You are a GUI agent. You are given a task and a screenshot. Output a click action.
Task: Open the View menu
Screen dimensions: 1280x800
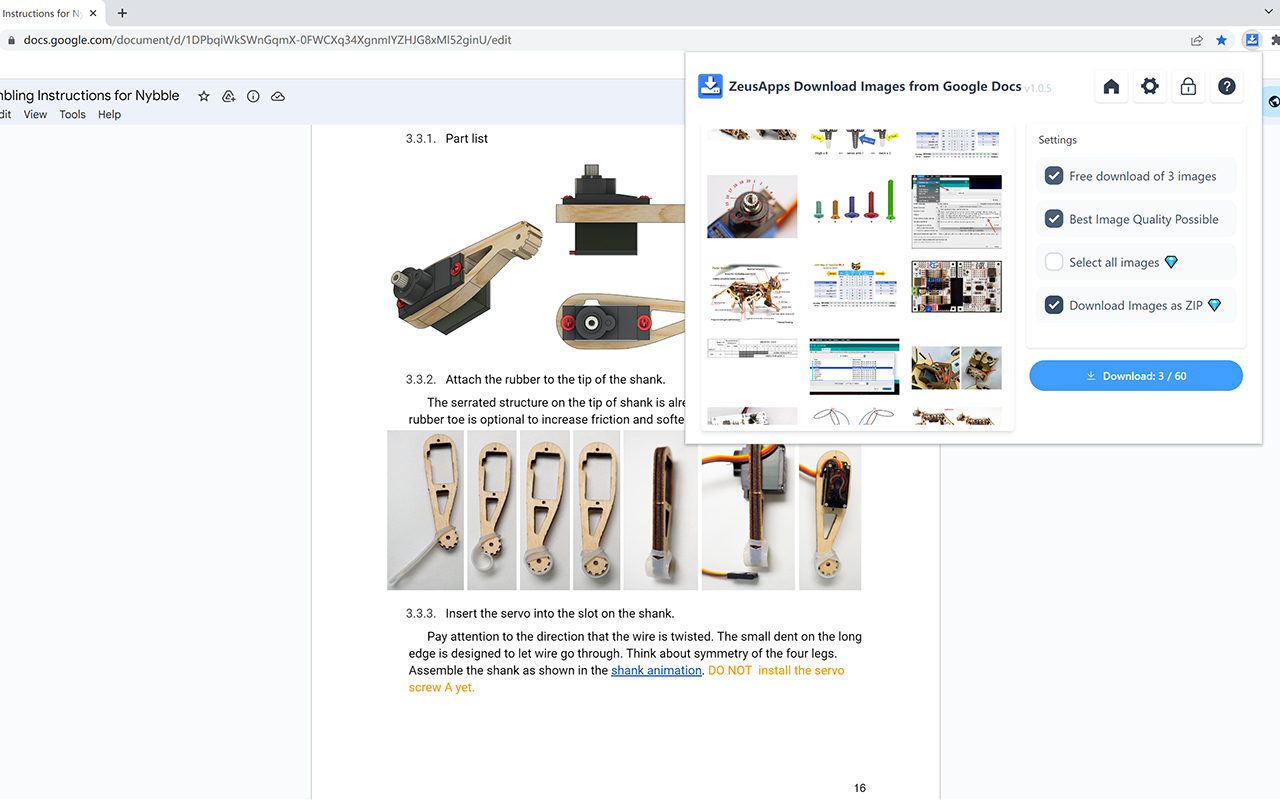click(35, 115)
